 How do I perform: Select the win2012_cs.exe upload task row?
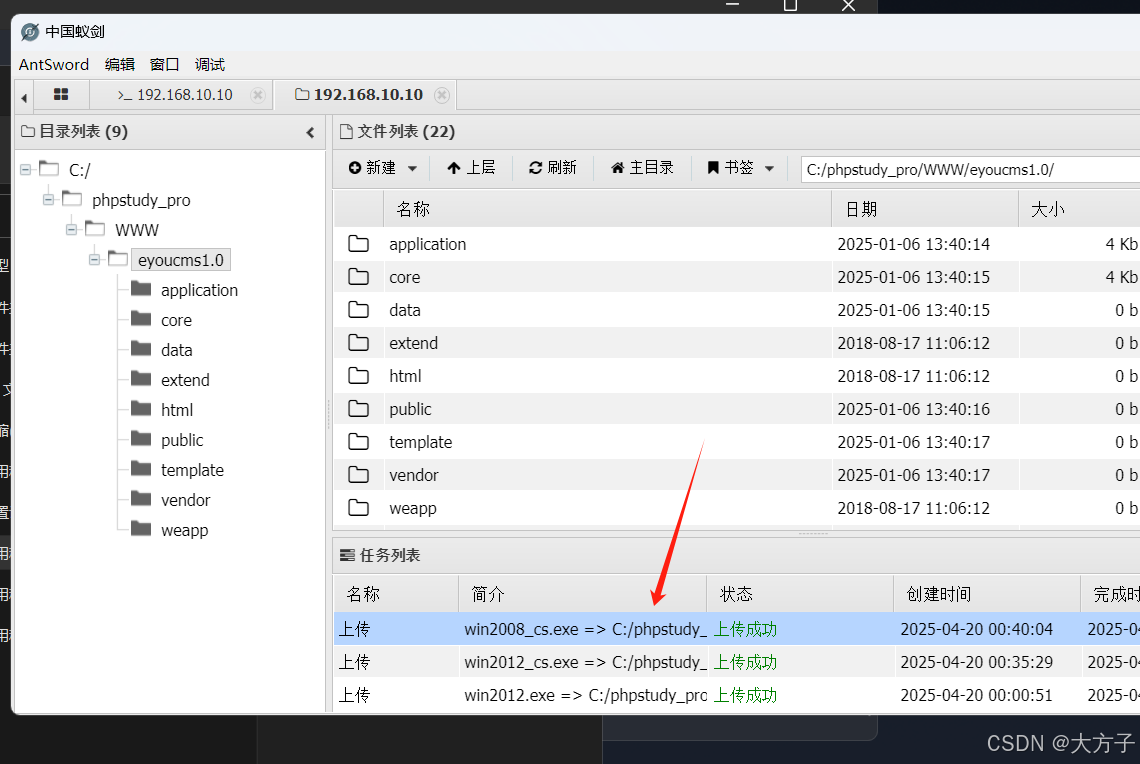point(736,662)
